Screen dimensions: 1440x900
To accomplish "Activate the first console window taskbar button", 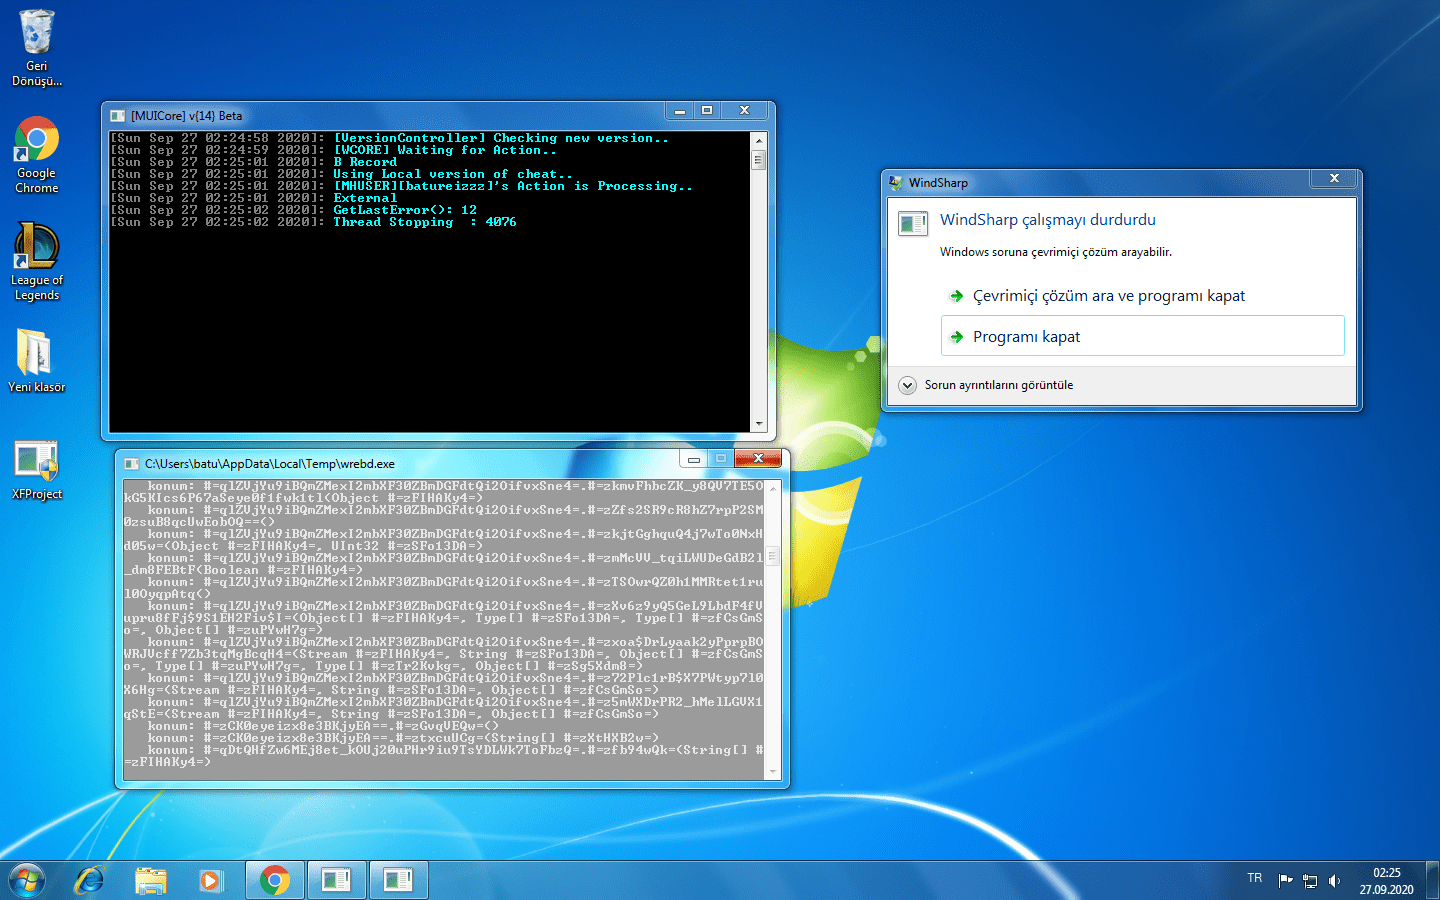I will pyautogui.click(x=337, y=880).
